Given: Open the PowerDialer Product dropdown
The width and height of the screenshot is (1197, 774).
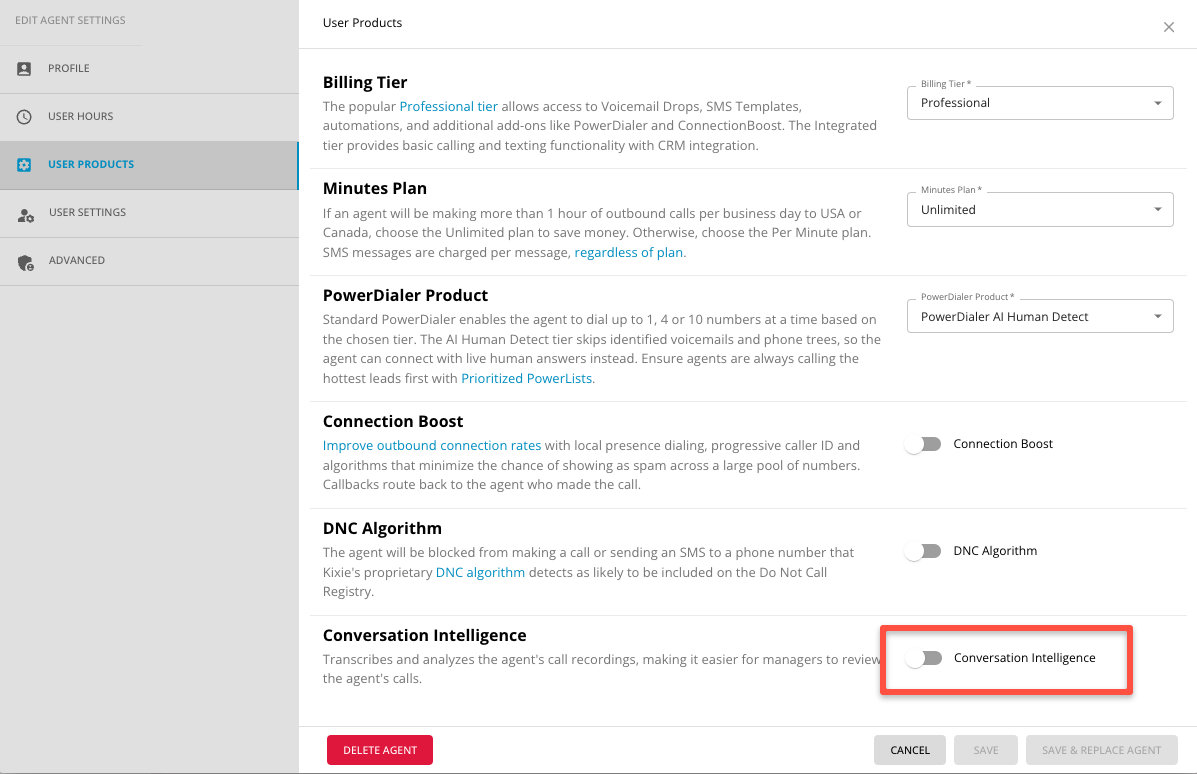Looking at the screenshot, I should (x=1040, y=317).
